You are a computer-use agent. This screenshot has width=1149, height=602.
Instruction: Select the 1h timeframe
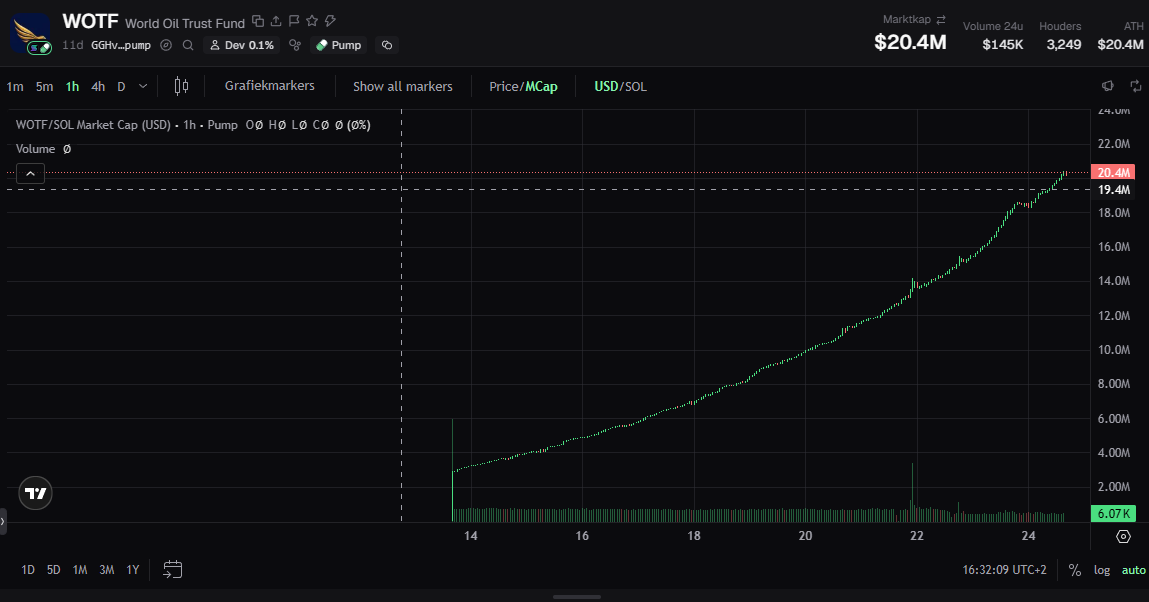coord(73,86)
